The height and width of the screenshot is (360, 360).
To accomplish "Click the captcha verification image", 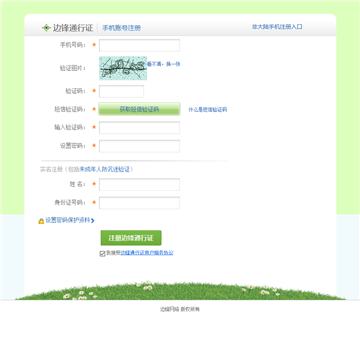I will 123,68.
